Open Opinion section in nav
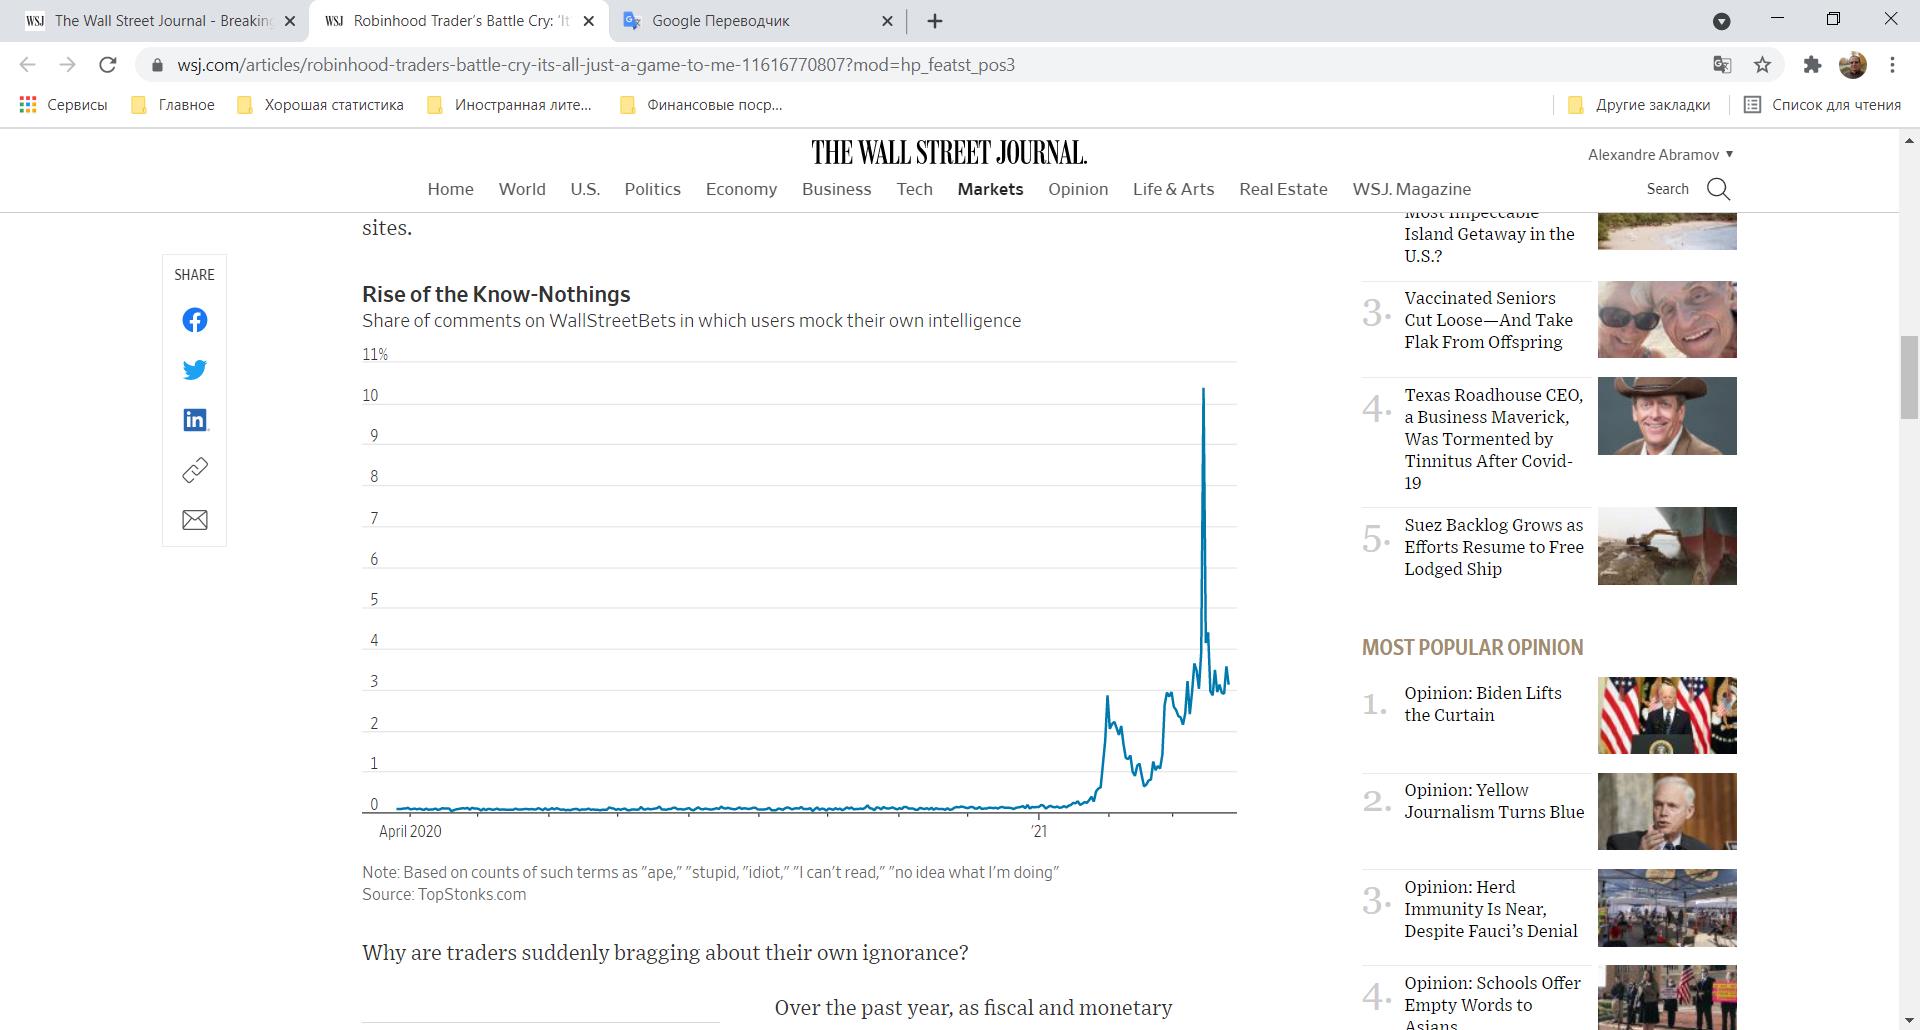Image resolution: width=1920 pixels, height=1030 pixels. pos(1078,189)
